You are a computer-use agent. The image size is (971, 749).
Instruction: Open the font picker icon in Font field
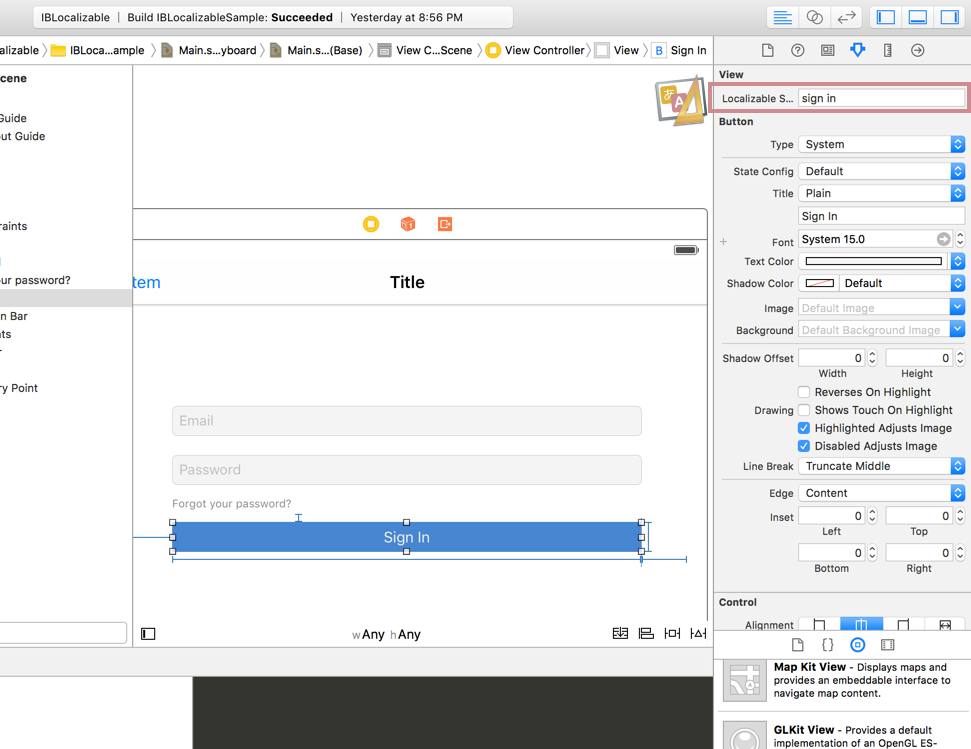(943, 239)
